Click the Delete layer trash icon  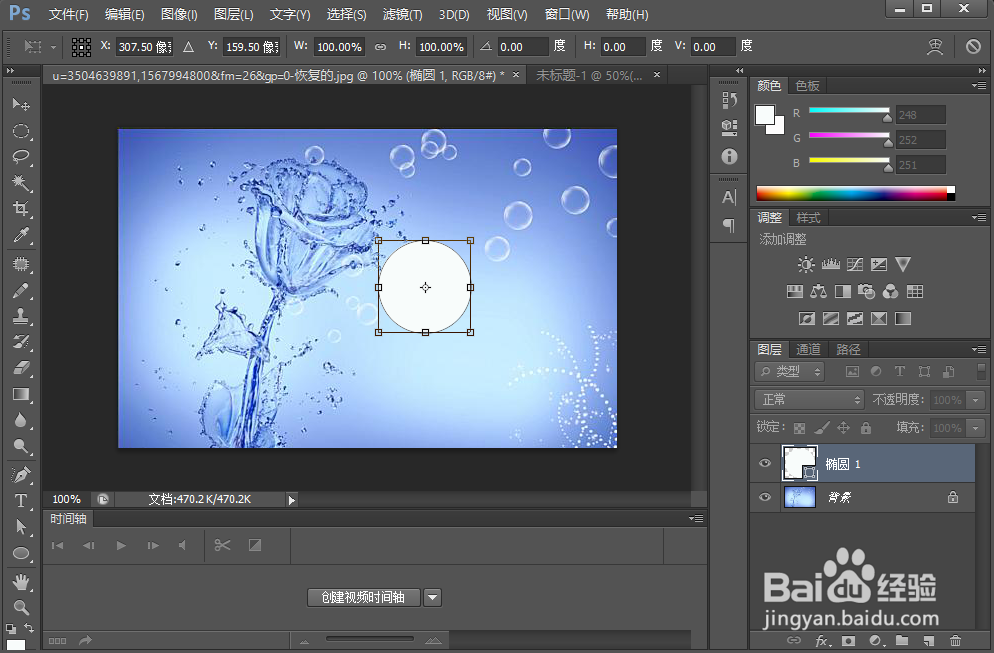pyautogui.click(x=955, y=640)
